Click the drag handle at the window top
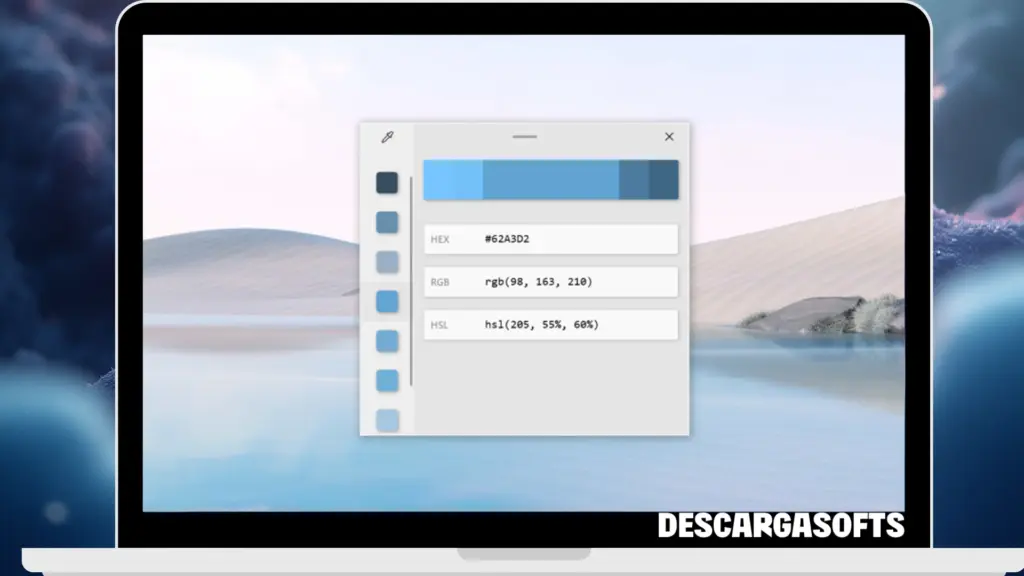The height and width of the screenshot is (576, 1024). (524, 136)
